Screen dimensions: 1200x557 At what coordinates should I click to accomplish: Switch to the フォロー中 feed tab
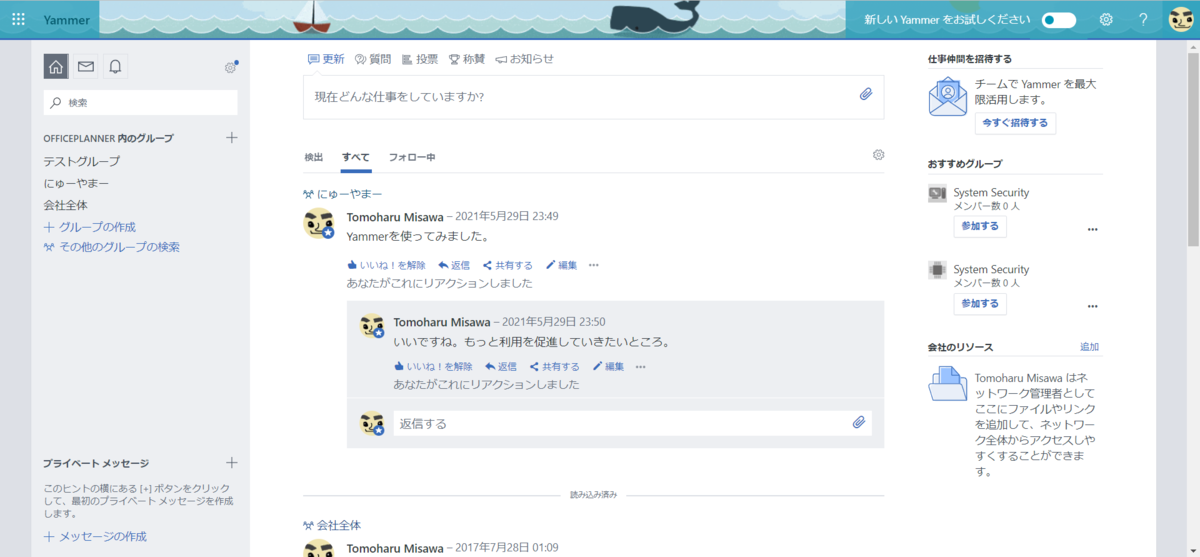click(412, 157)
